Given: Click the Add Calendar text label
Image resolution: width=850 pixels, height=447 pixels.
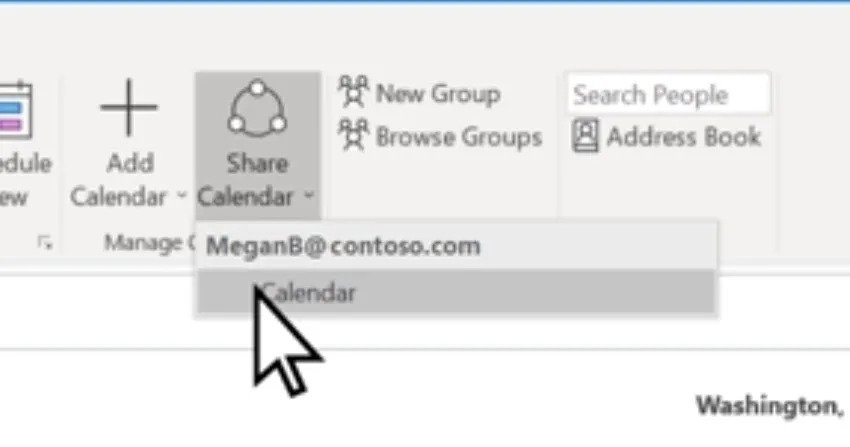Looking at the screenshot, I should pyautogui.click(x=119, y=180).
